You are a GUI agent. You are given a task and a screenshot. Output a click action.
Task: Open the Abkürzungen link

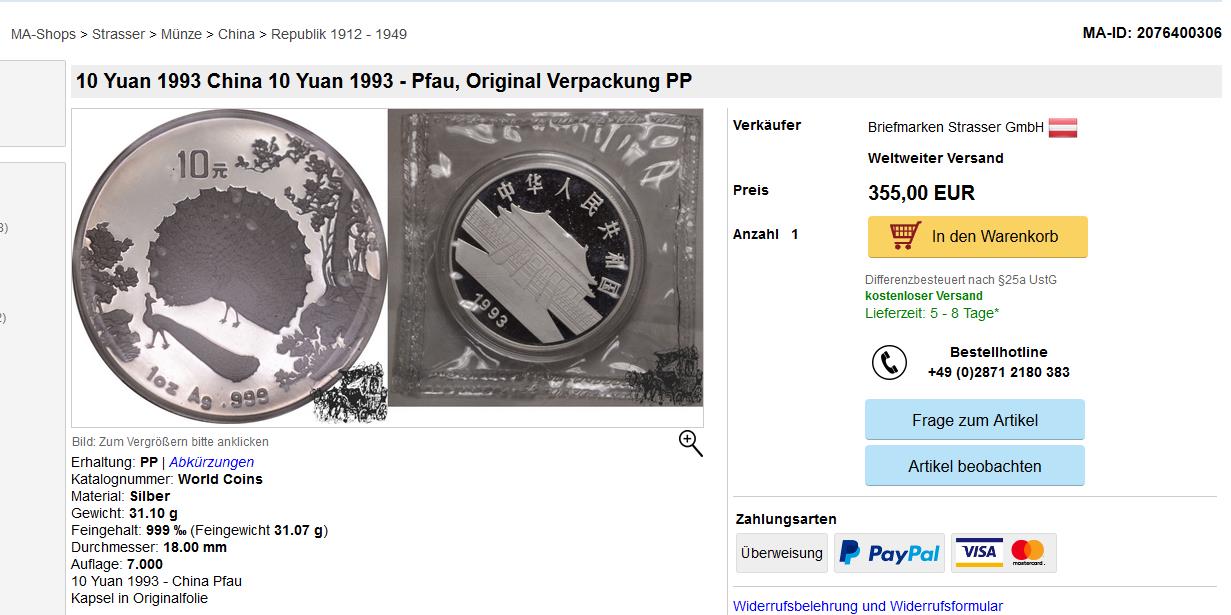(x=211, y=462)
